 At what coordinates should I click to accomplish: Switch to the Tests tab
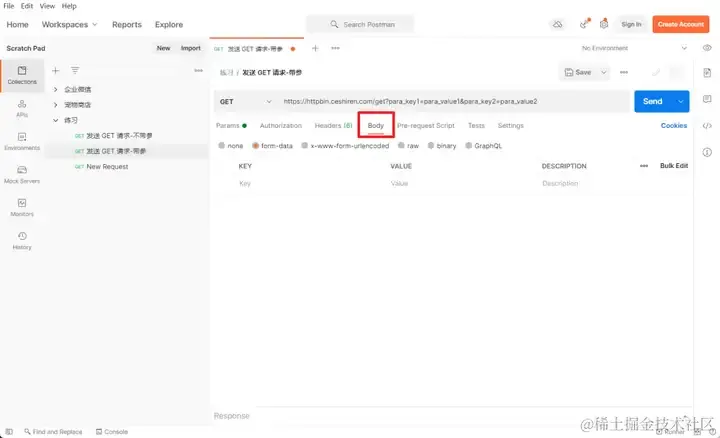coord(476,125)
